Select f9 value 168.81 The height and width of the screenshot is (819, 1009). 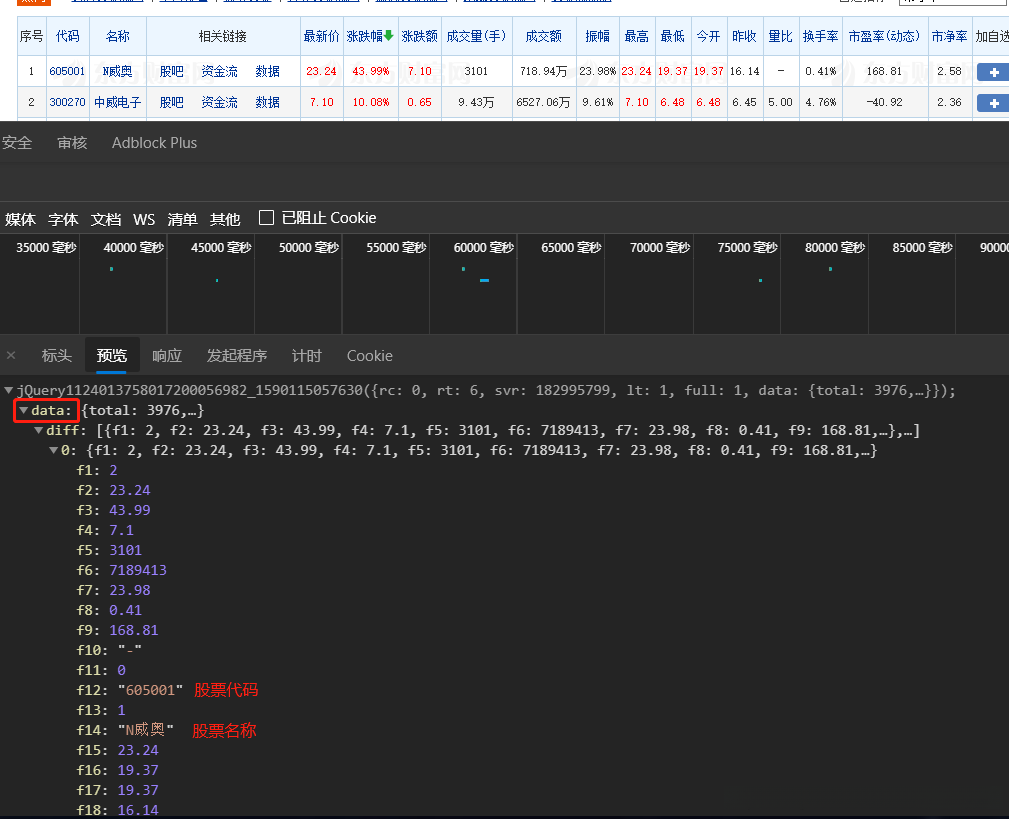[x=134, y=630]
